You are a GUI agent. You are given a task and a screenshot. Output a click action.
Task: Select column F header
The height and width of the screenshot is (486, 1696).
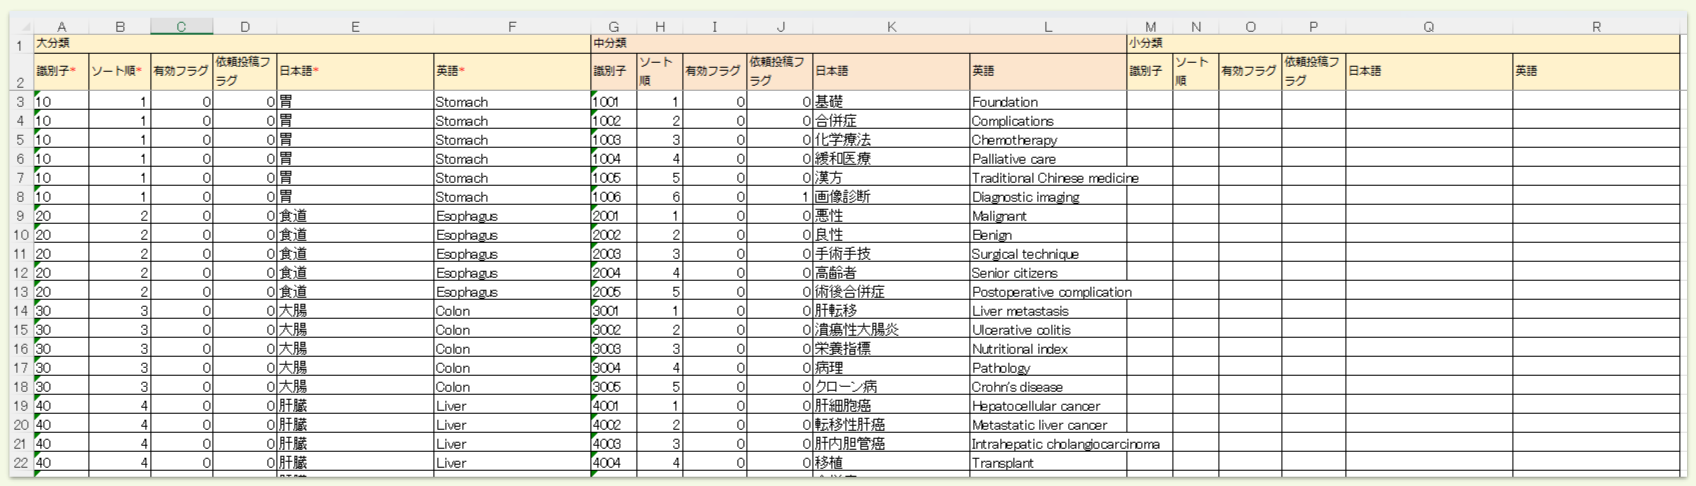(512, 27)
